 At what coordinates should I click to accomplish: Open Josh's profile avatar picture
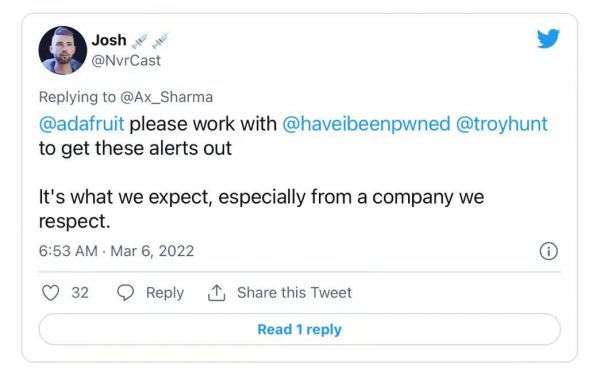pos(62,50)
